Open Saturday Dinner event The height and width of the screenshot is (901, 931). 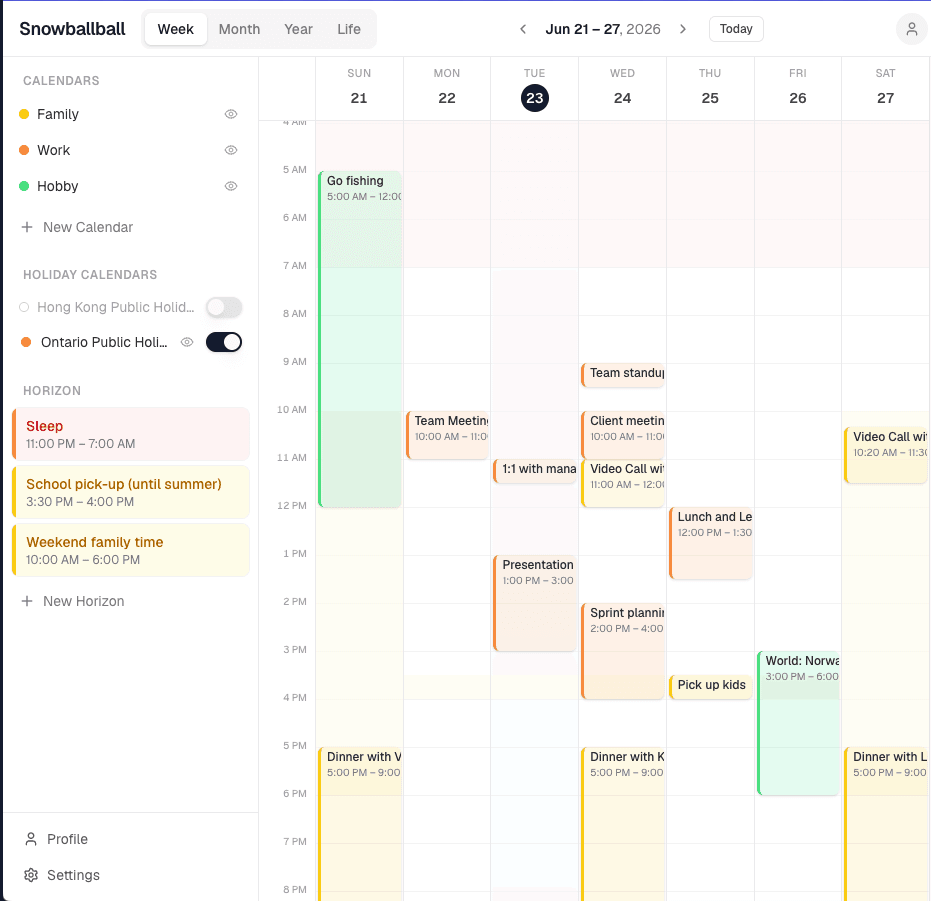(885, 824)
